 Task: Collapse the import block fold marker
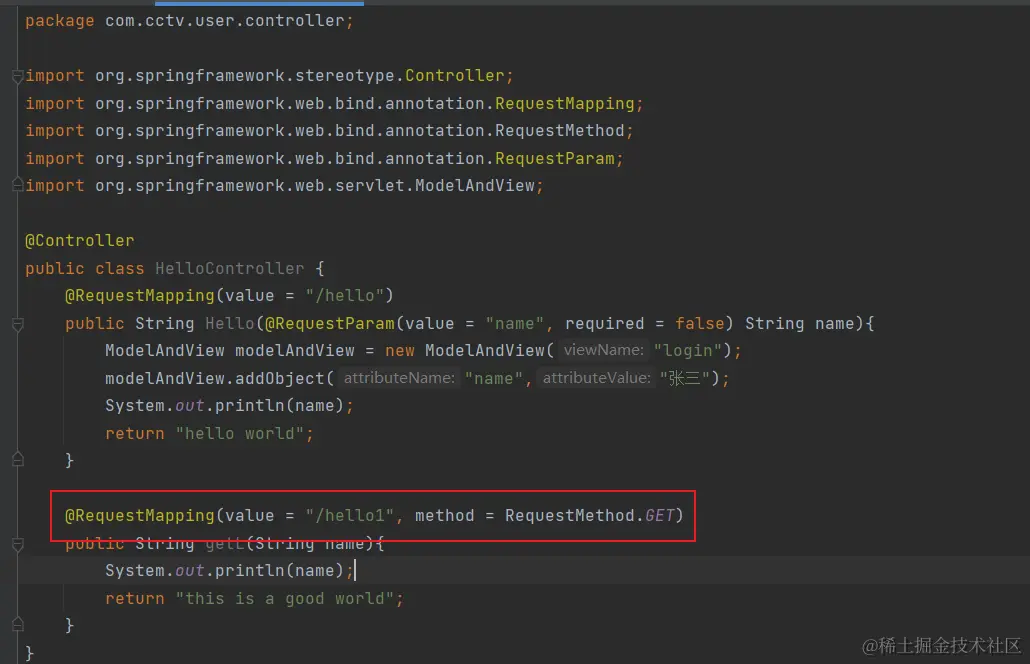click(18, 76)
